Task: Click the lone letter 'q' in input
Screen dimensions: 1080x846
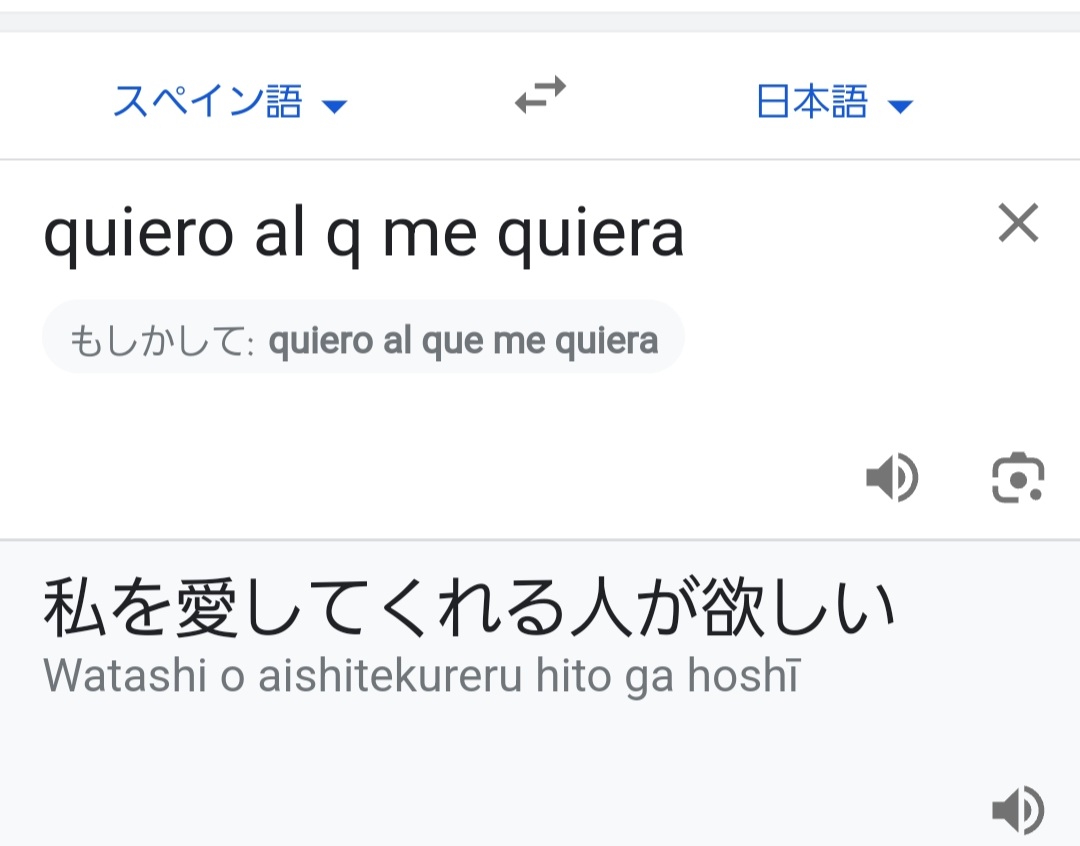Action: tap(343, 238)
